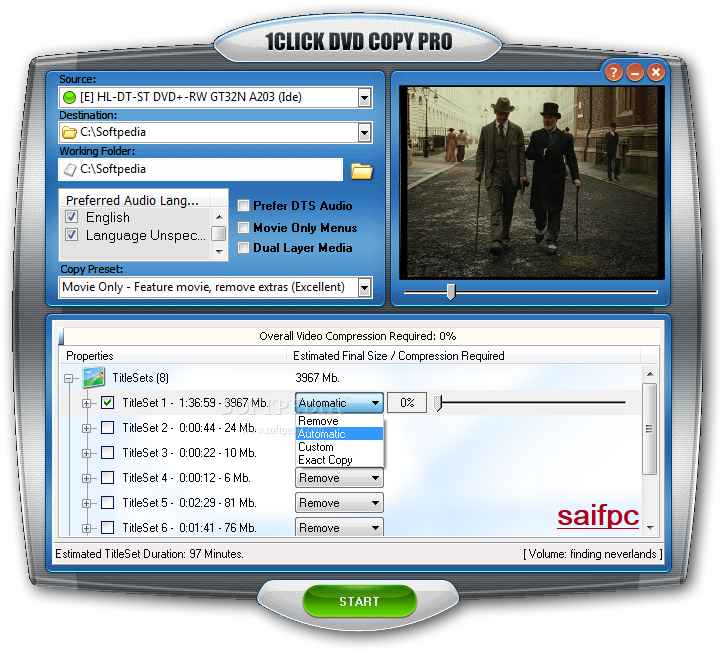Click the browse working folder icon

[361, 170]
